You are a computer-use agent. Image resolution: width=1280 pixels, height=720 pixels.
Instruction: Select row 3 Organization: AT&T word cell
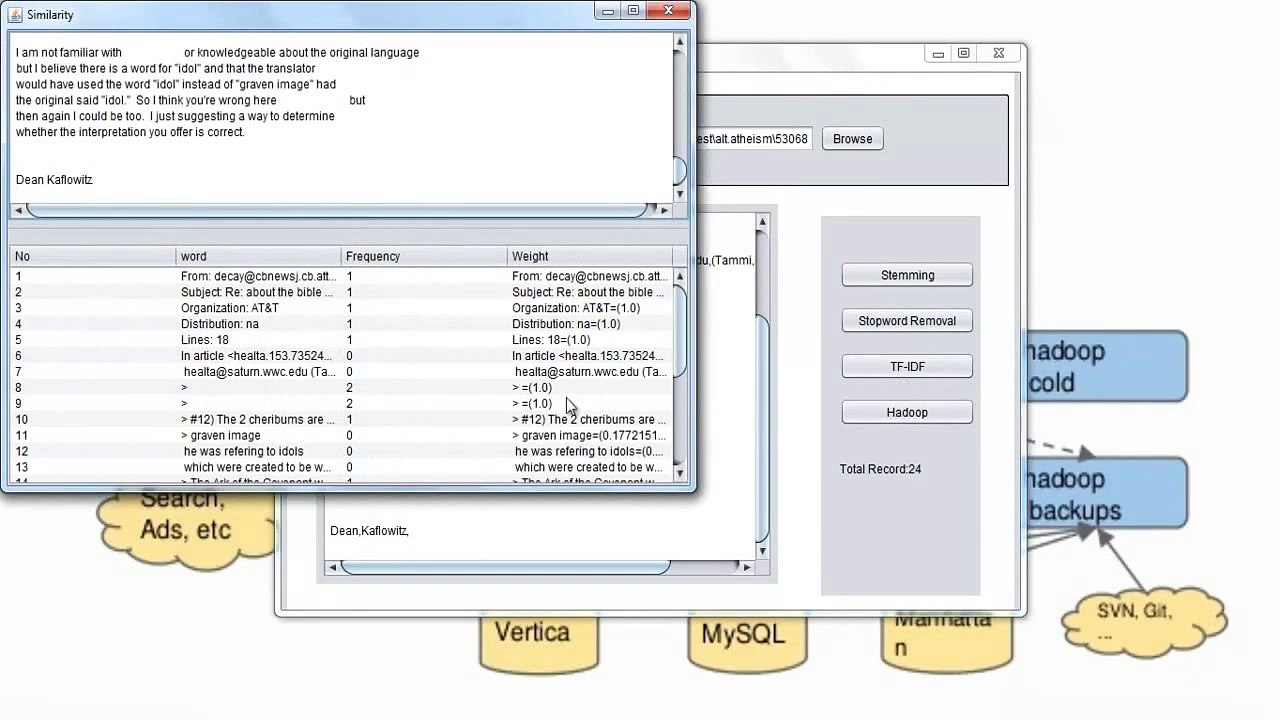point(258,308)
